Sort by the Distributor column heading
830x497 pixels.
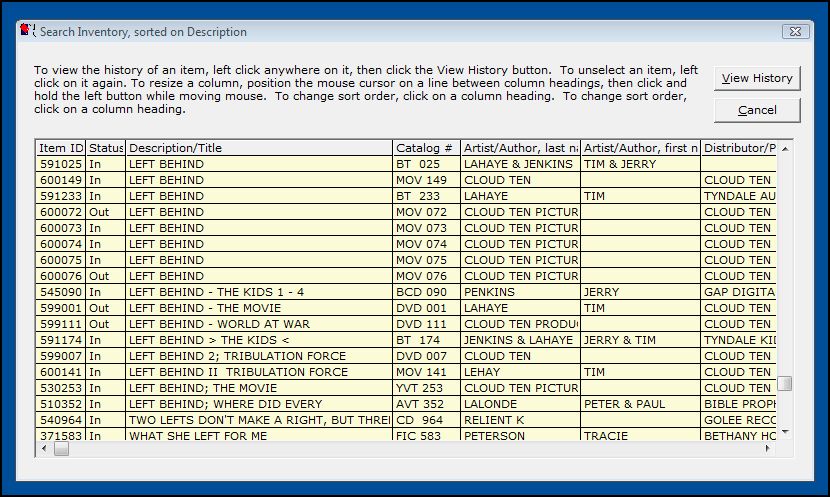click(x=738, y=148)
